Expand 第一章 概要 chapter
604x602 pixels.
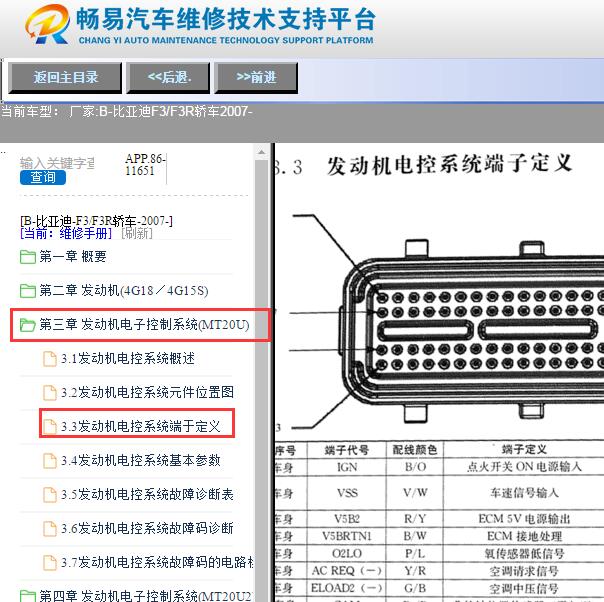pos(73,257)
